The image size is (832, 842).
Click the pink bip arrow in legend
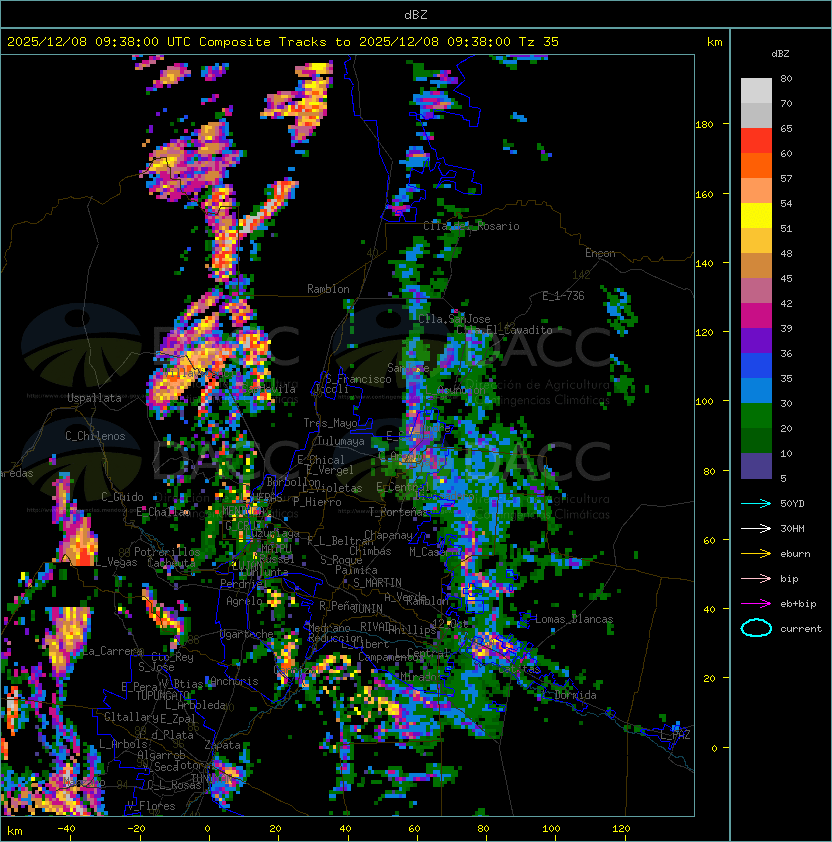point(756,578)
